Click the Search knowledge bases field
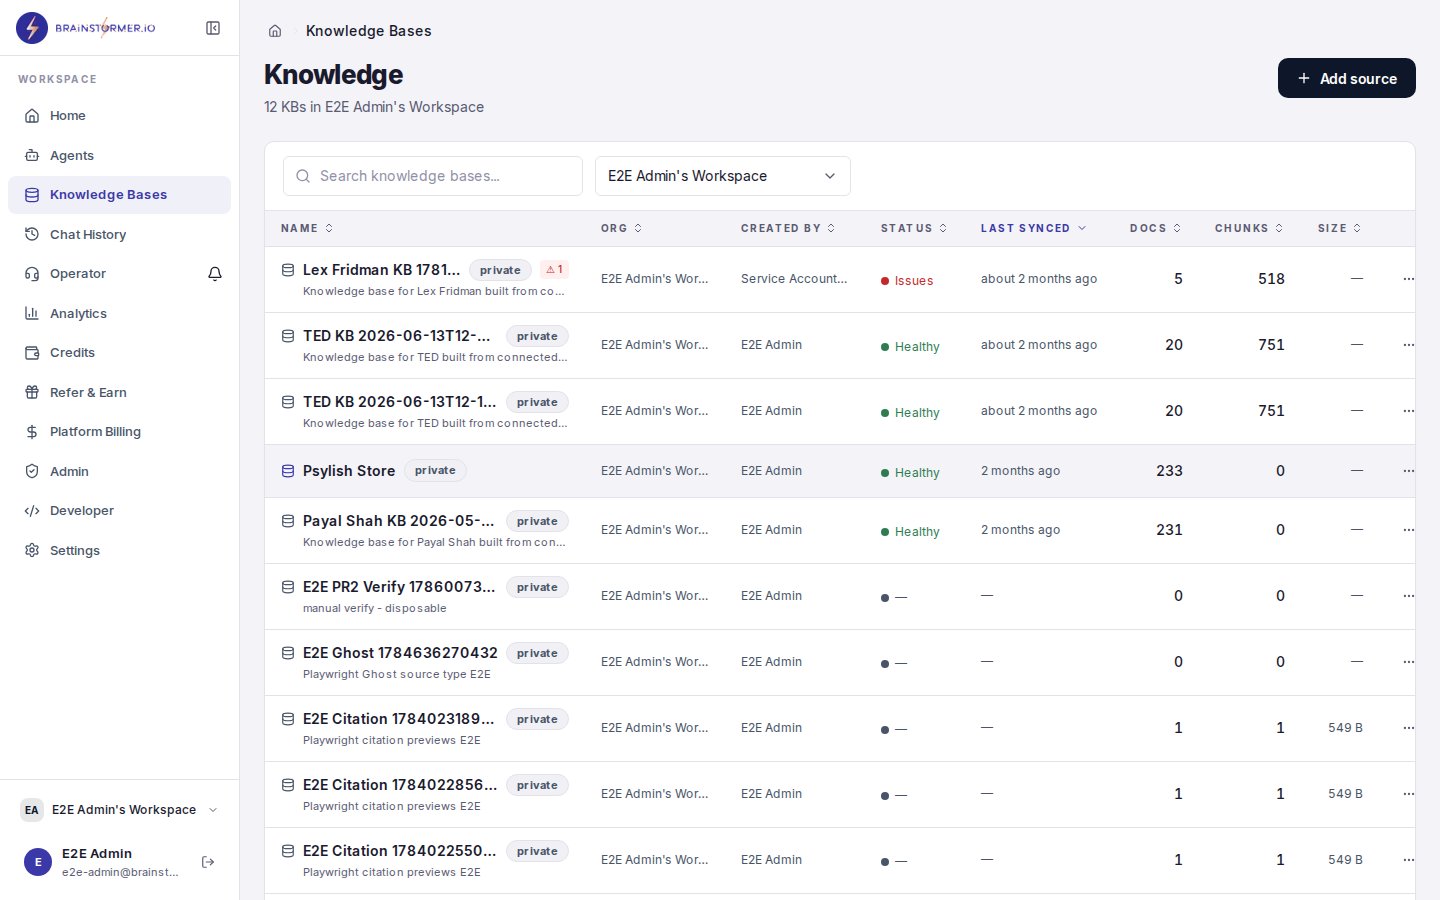The image size is (1440, 900). pyautogui.click(x=433, y=176)
